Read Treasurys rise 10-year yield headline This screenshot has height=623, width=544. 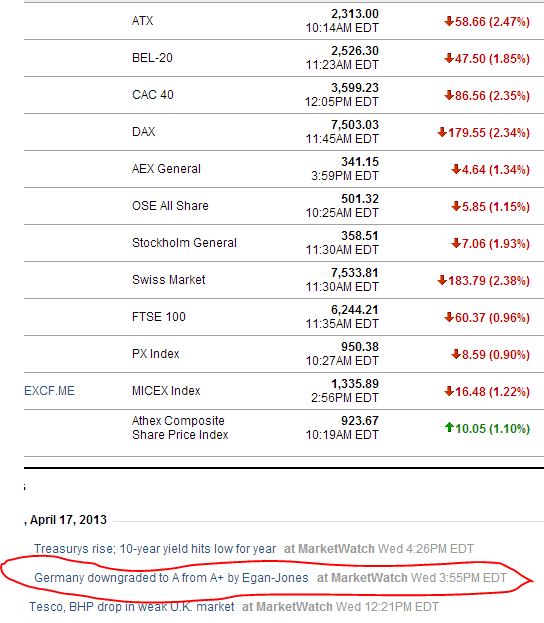[x=155, y=549]
